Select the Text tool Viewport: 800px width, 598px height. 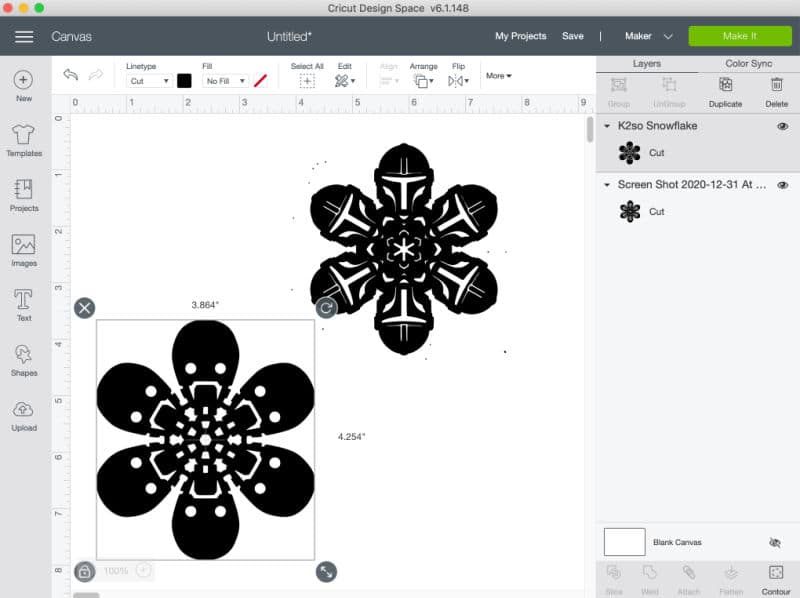click(x=23, y=305)
